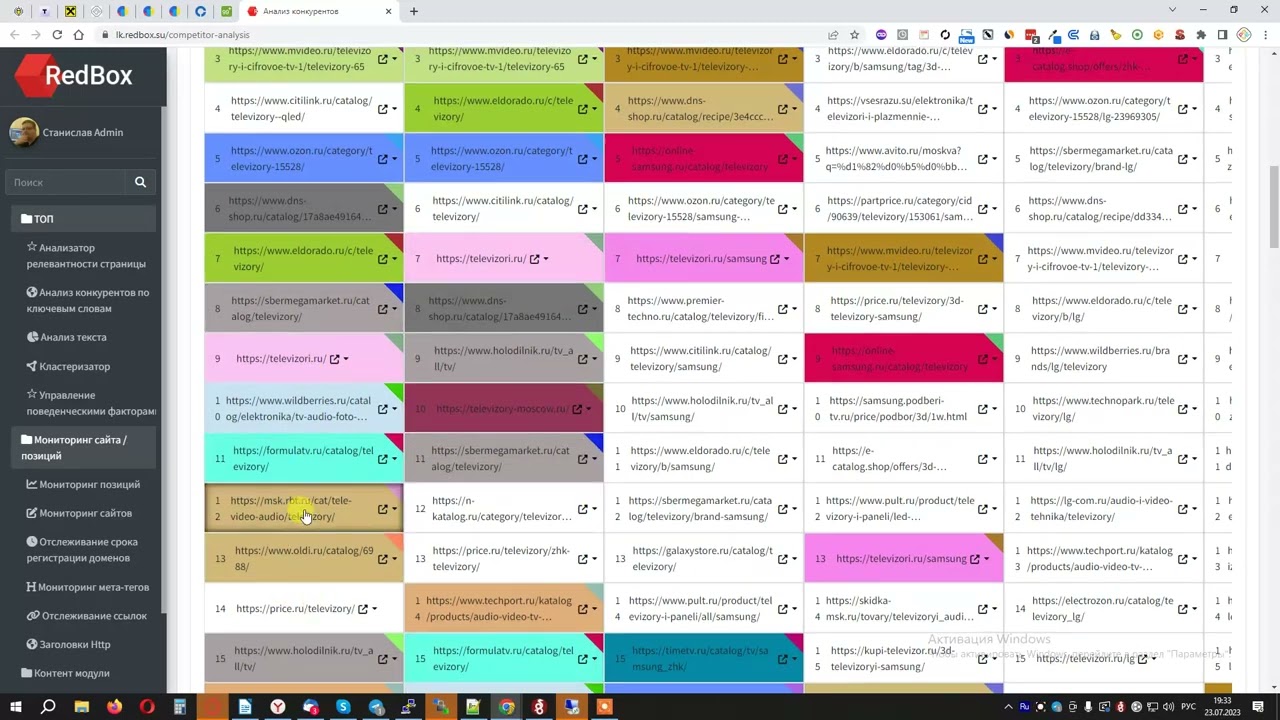Open external link icon for wildberries brands/lg cell

(1183, 359)
